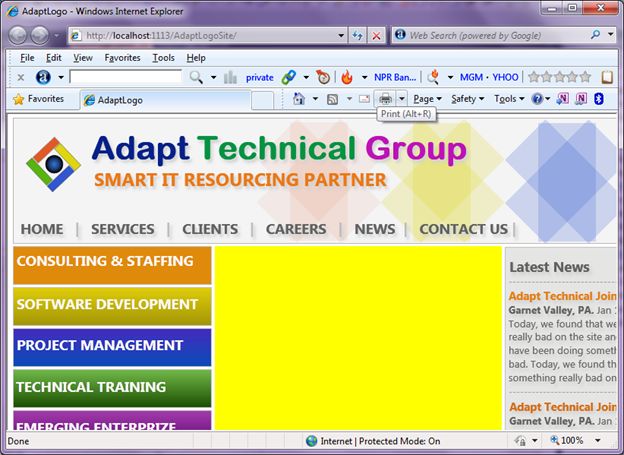The height and width of the screenshot is (455, 624).
Task: Open the File menu
Action: 27,58
